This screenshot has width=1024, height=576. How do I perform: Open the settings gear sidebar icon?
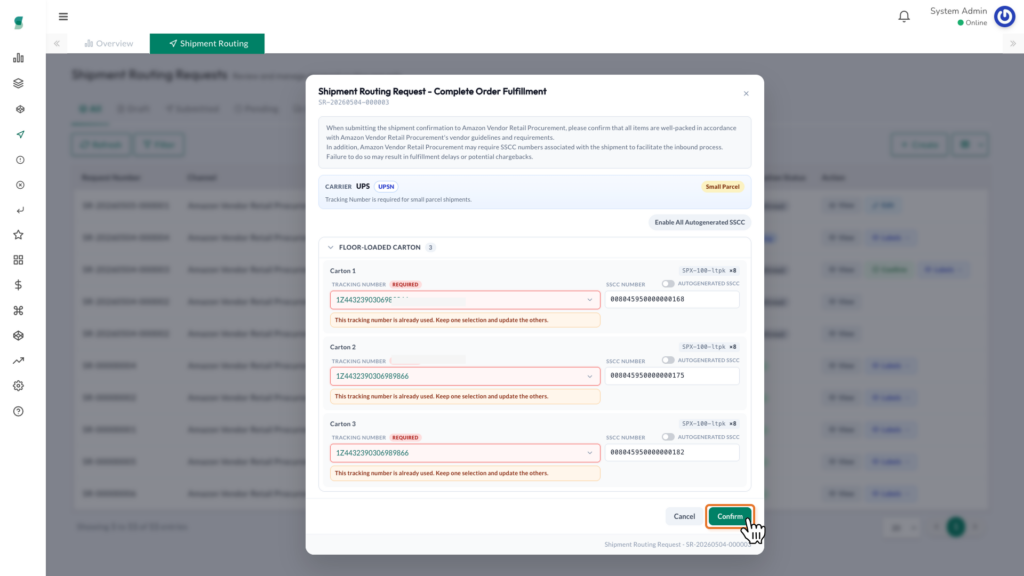click(x=18, y=386)
